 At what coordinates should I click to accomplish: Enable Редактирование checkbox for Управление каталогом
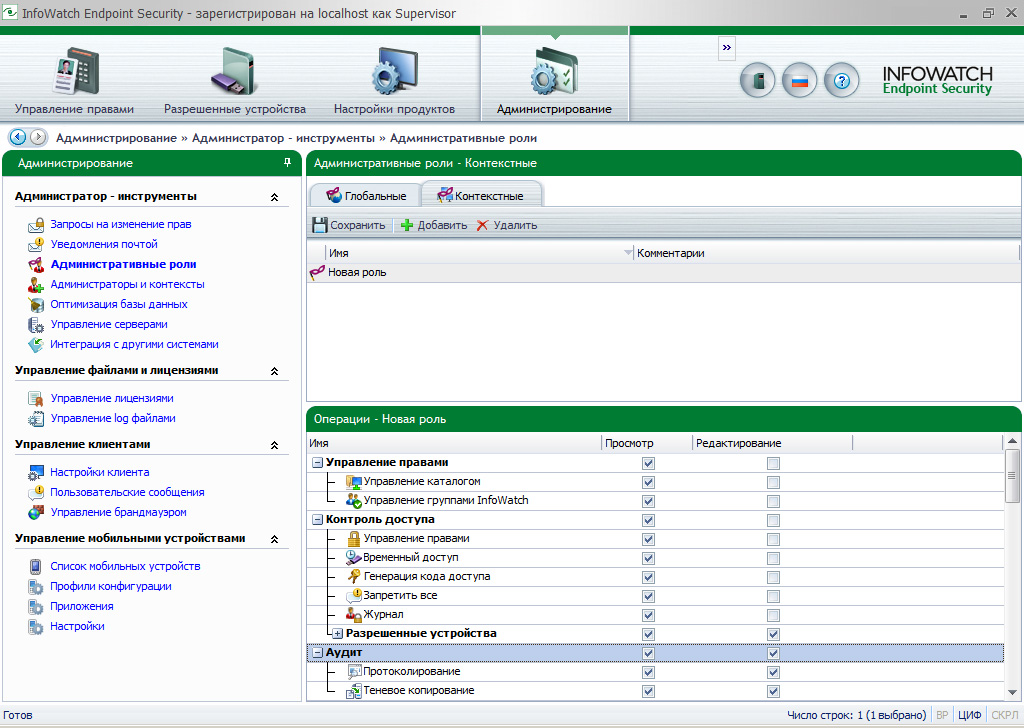click(x=773, y=482)
